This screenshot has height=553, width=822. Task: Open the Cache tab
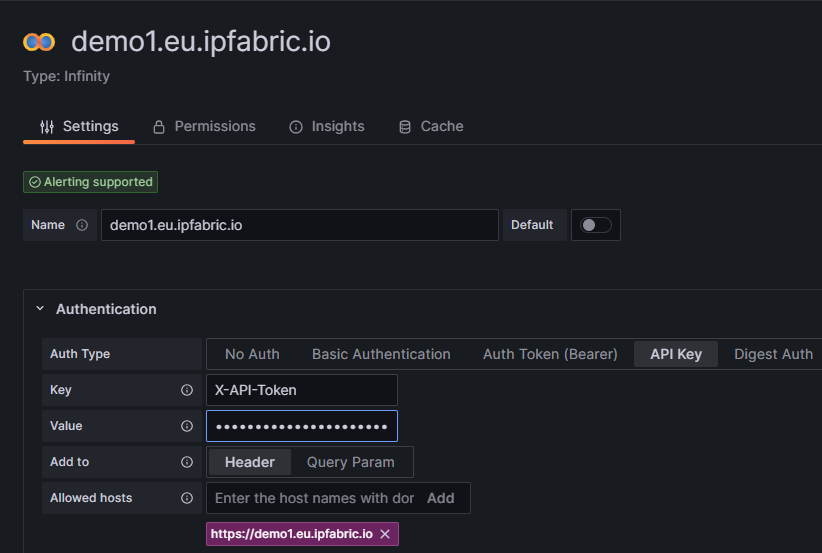(x=431, y=126)
